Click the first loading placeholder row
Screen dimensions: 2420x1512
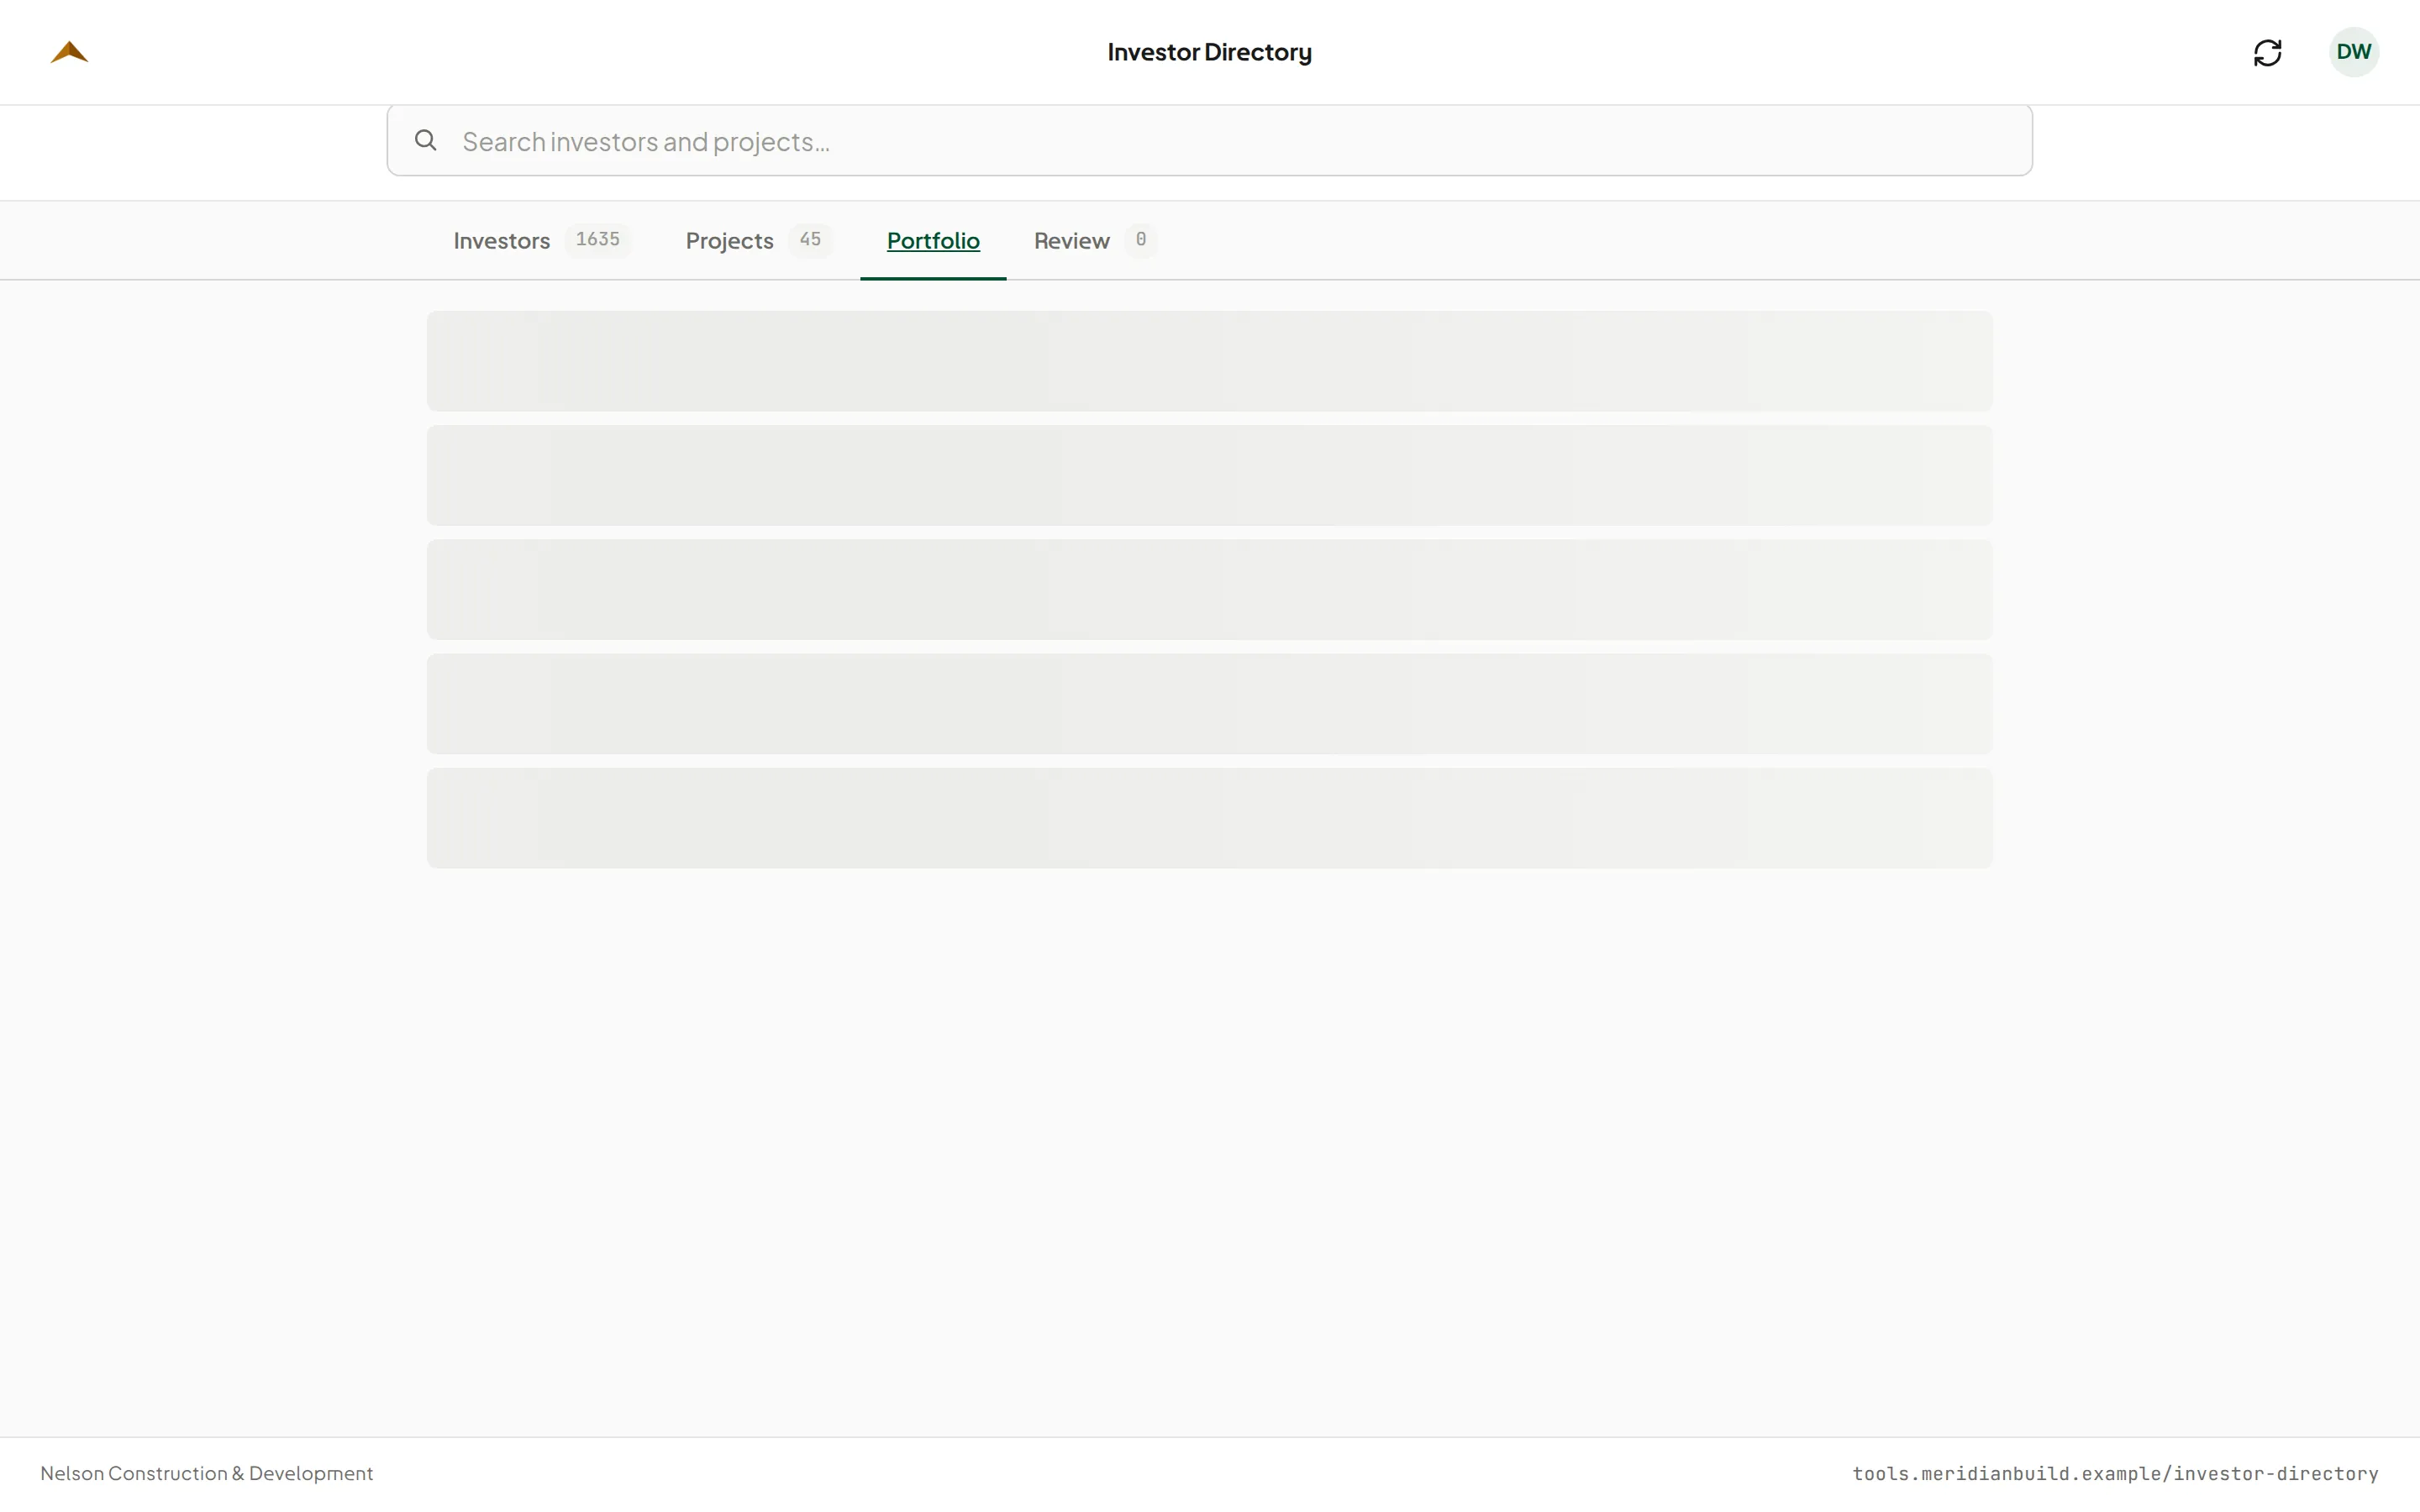click(1209, 361)
